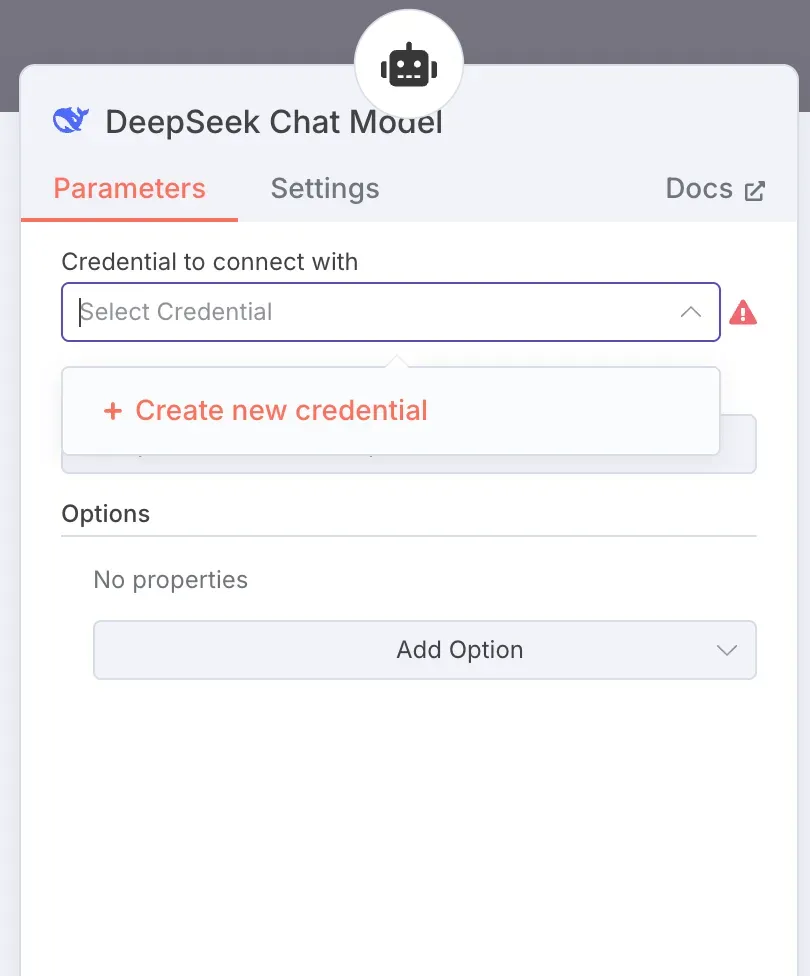The height and width of the screenshot is (976, 810).
Task: Click the partially hidden field below credential popup
Action: click(x=738, y=444)
